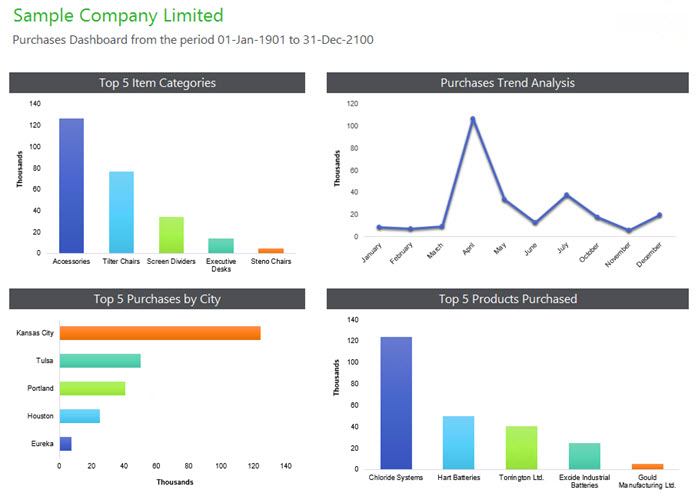Click the Accessories bar in Item Categories
This screenshot has height=500, width=698.
(x=71, y=186)
